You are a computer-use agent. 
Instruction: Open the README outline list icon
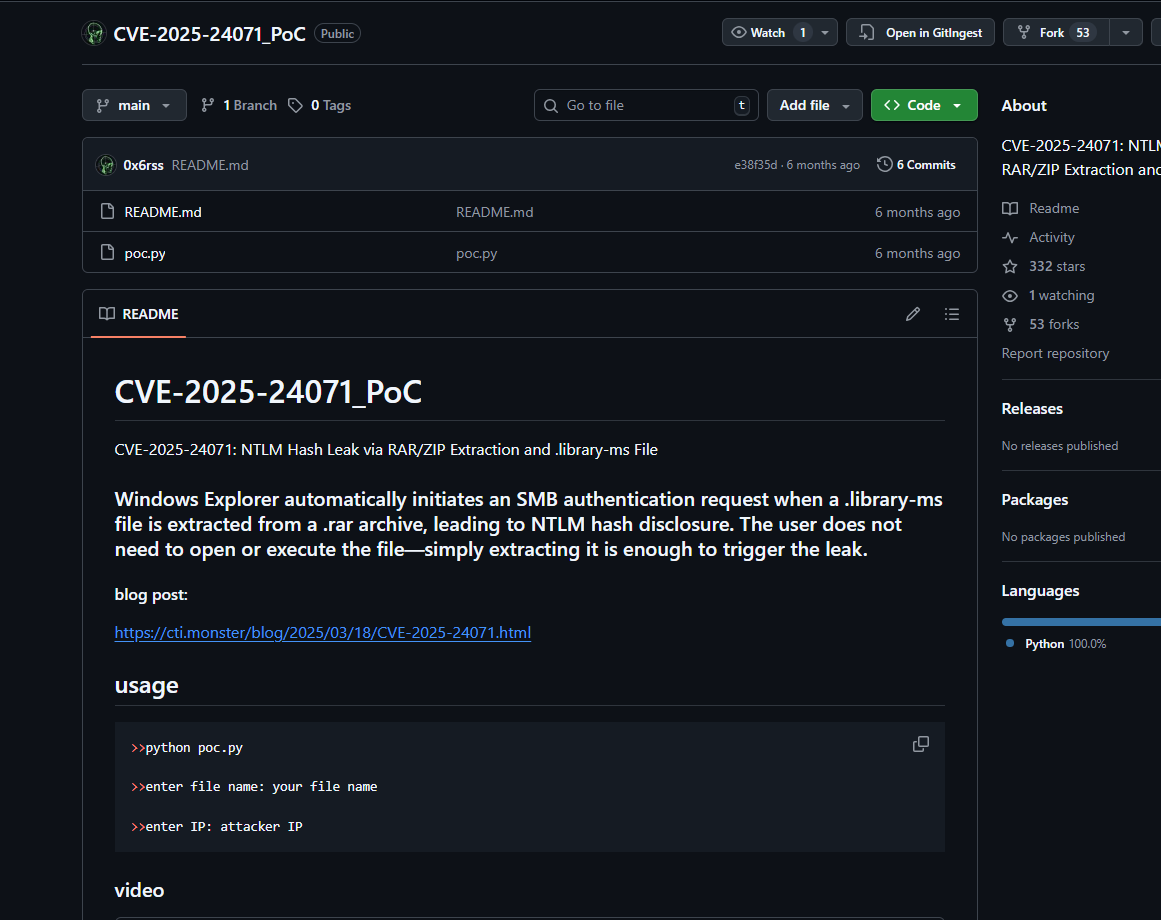point(951,314)
